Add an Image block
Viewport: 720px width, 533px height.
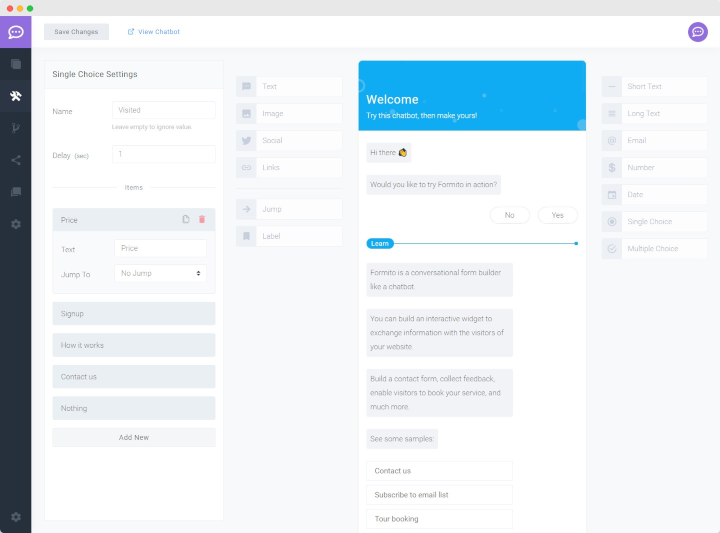pyautogui.click(x=289, y=113)
